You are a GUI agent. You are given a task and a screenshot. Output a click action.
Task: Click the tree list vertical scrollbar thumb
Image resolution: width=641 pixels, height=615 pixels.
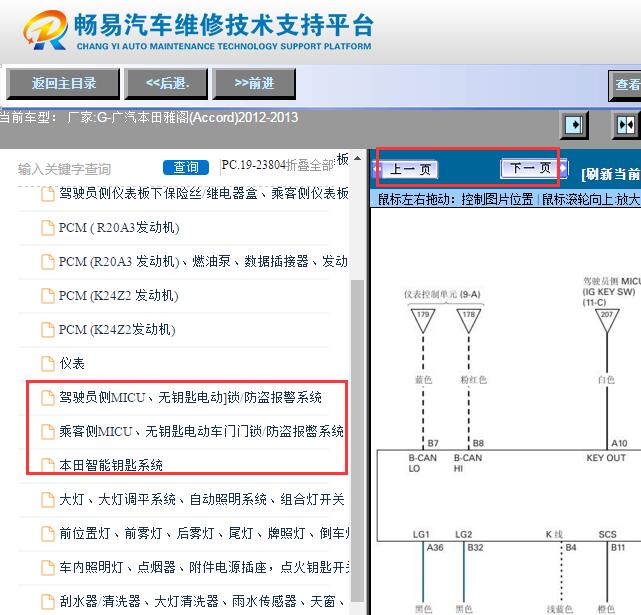pos(357,442)
